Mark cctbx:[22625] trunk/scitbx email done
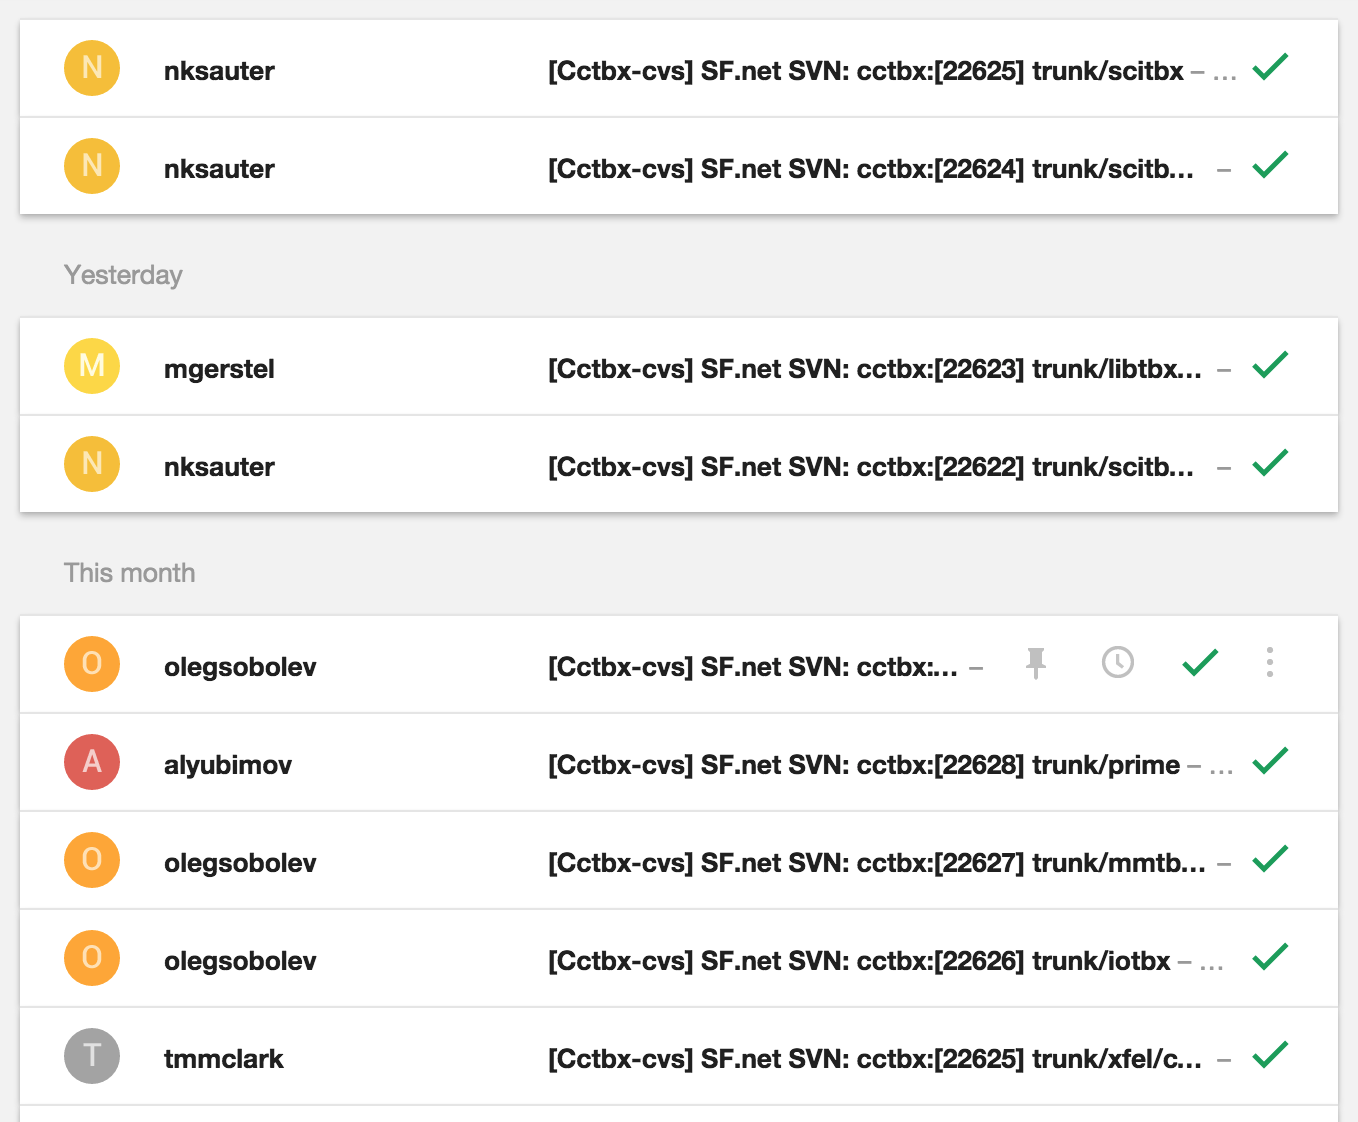Image resolution: width=1358 pixels, height=1122 pixels. [1270, 68]
